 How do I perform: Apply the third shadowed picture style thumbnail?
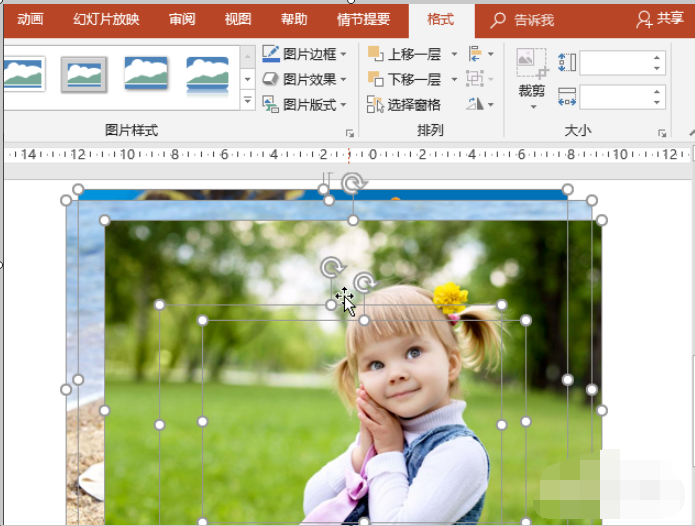[x=146, y=73]
